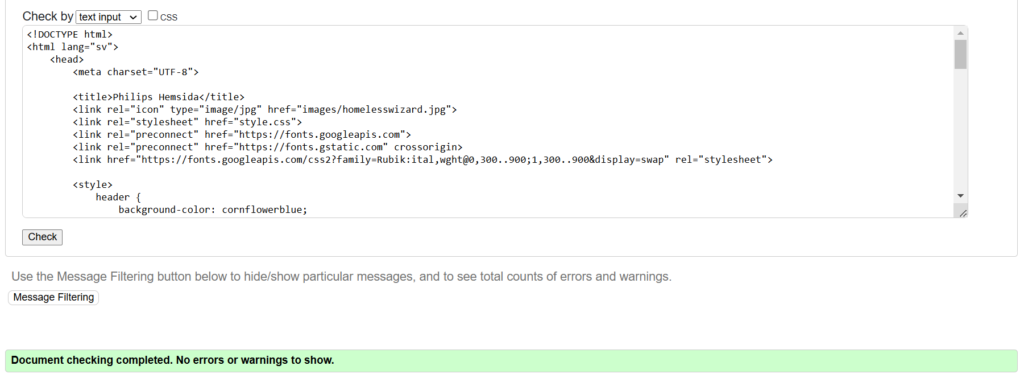Click the Rubik font family link line
Image resolution: width=1024 pixels, height=382 pixels.
pos(423,160)
